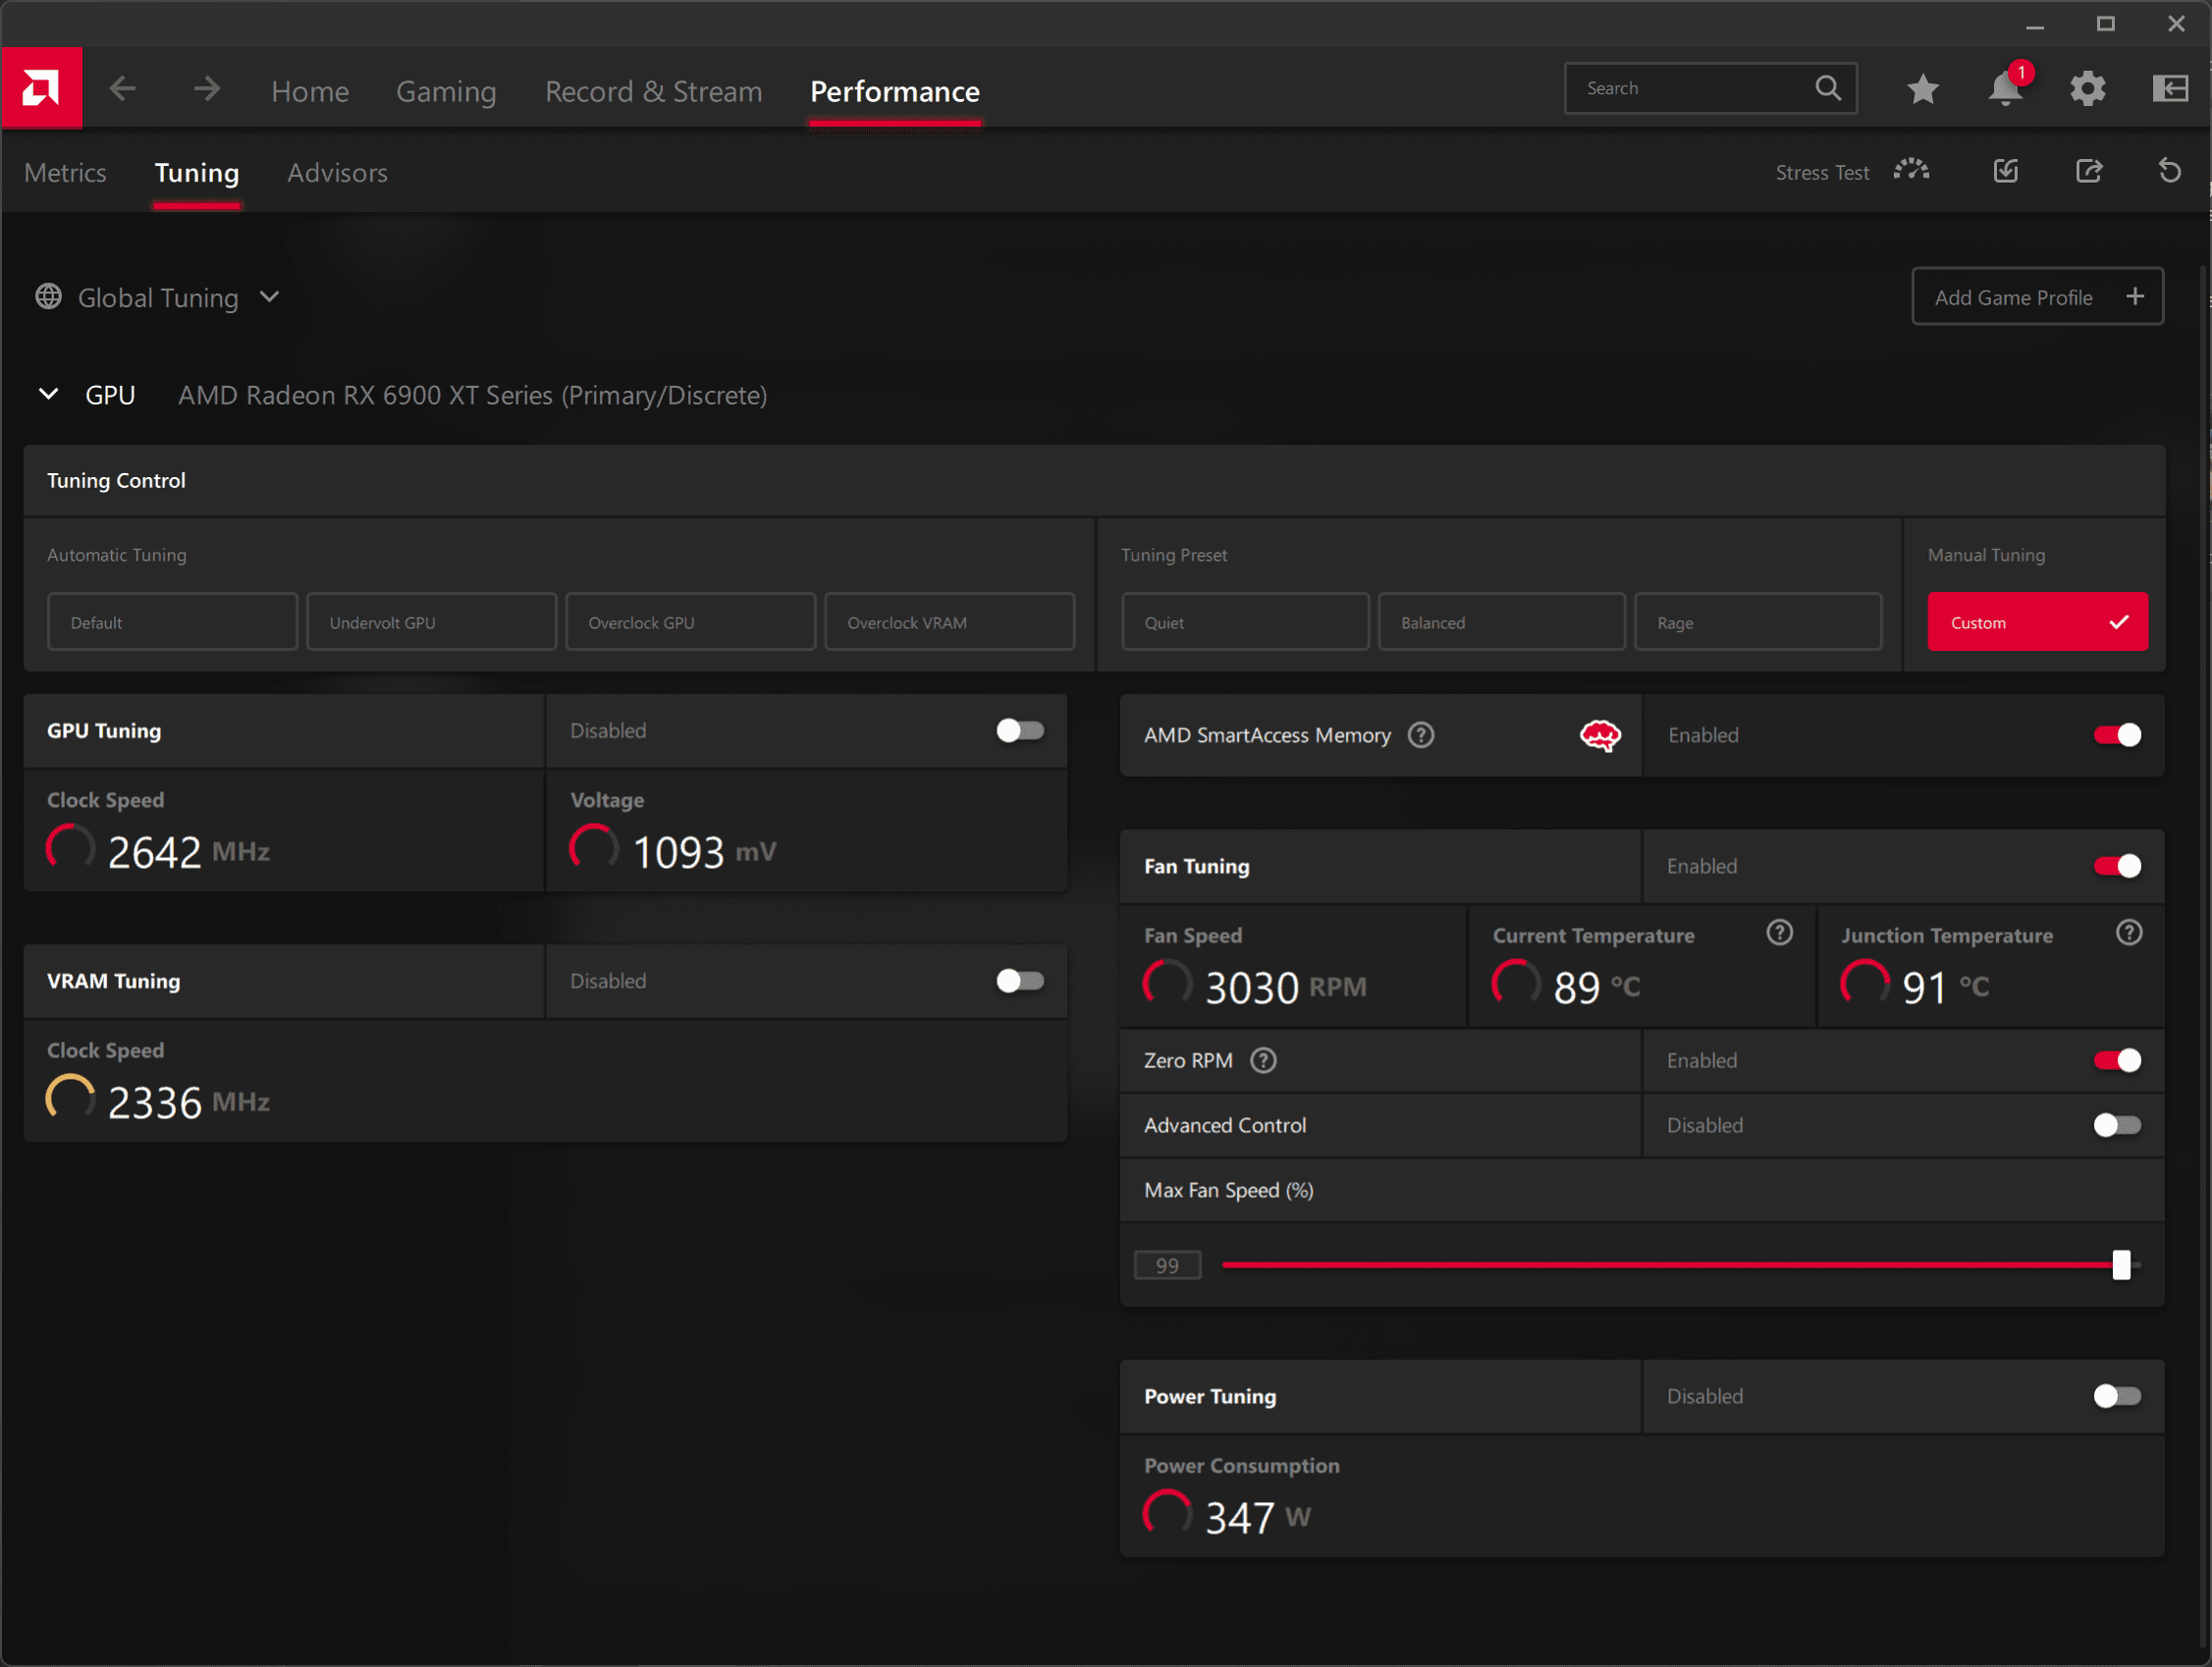
Task: Click the export profile share icon
Action: point(2088,171)
